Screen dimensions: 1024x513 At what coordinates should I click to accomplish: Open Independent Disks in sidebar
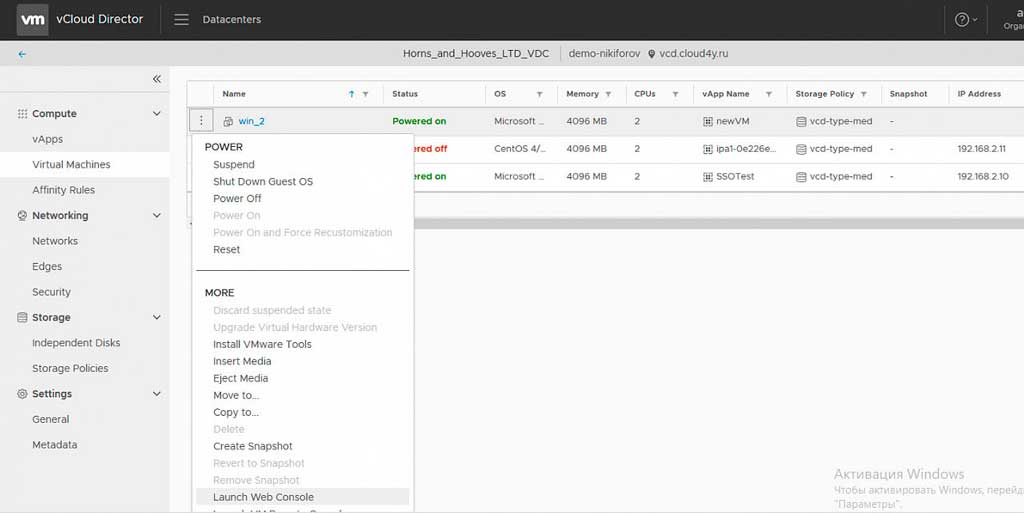(x=76, y=343)
